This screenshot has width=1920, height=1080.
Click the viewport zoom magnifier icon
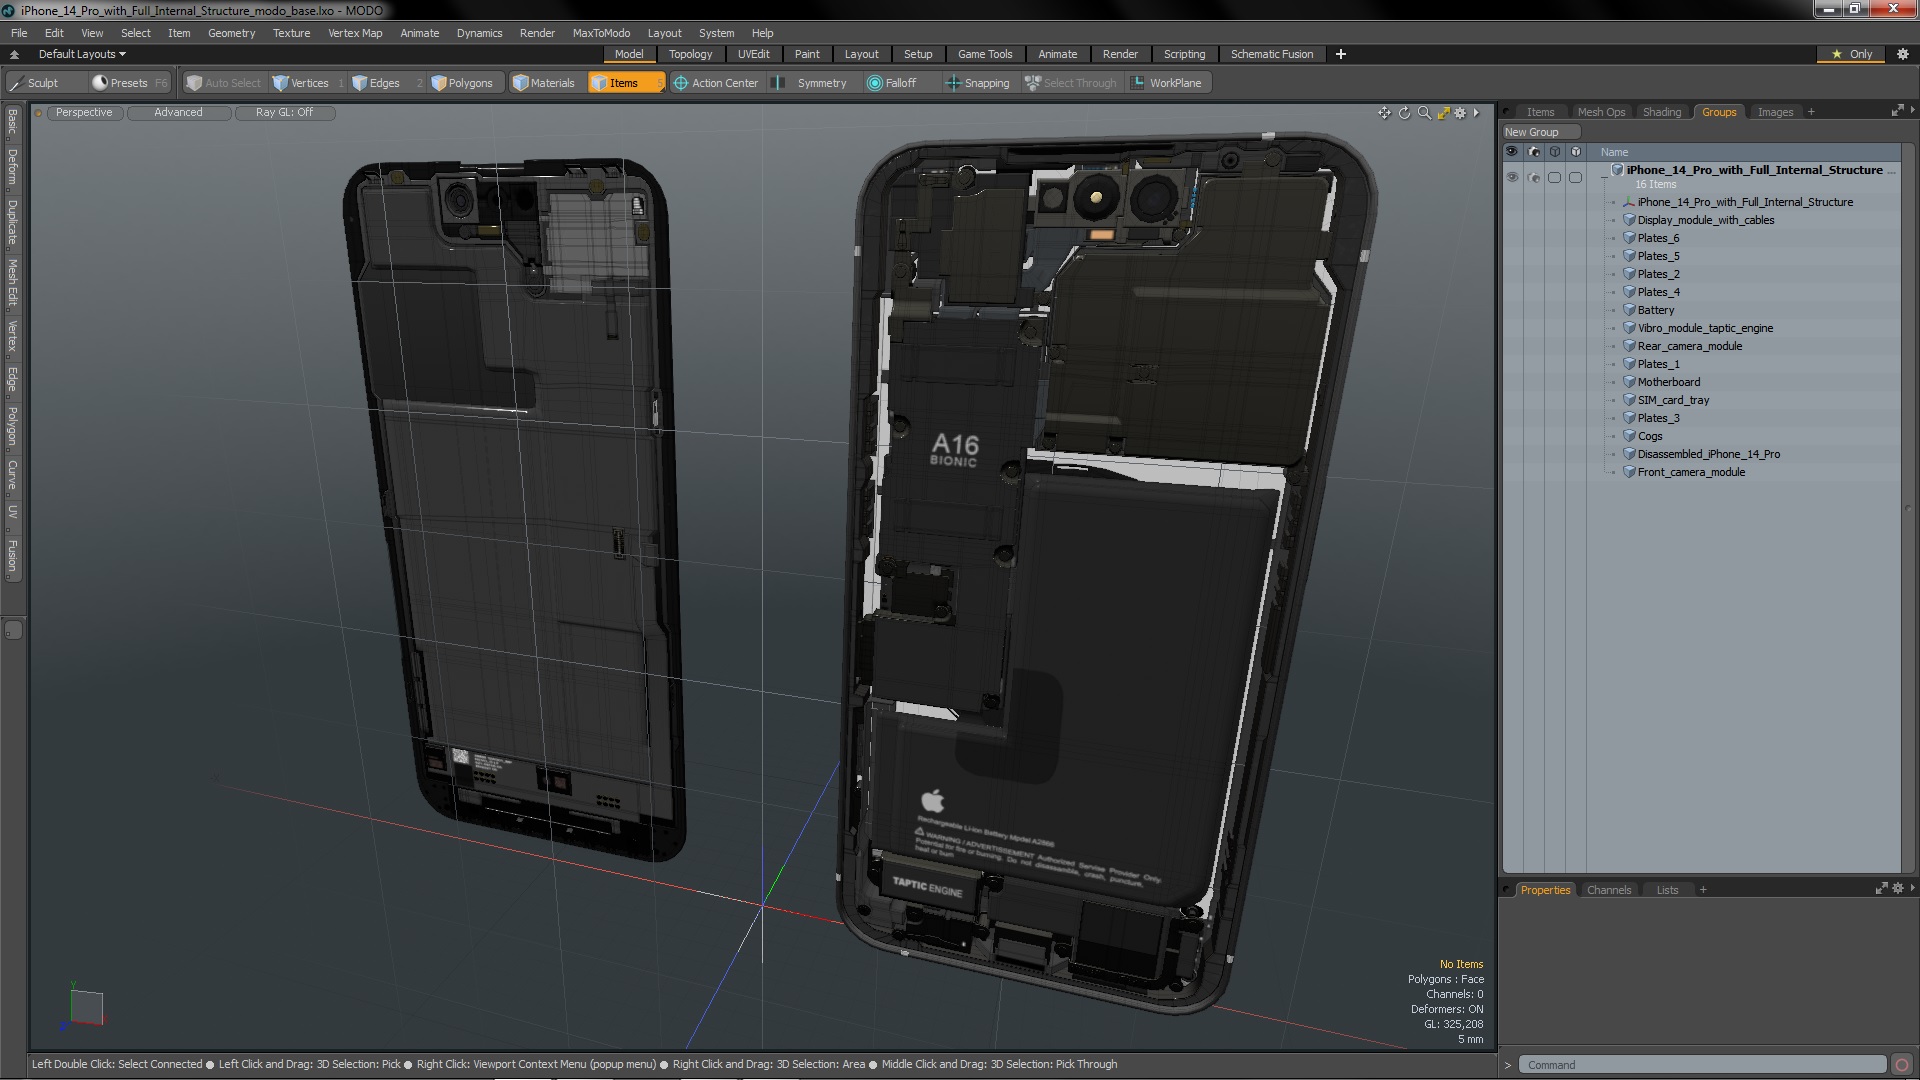click(1424, 113)
